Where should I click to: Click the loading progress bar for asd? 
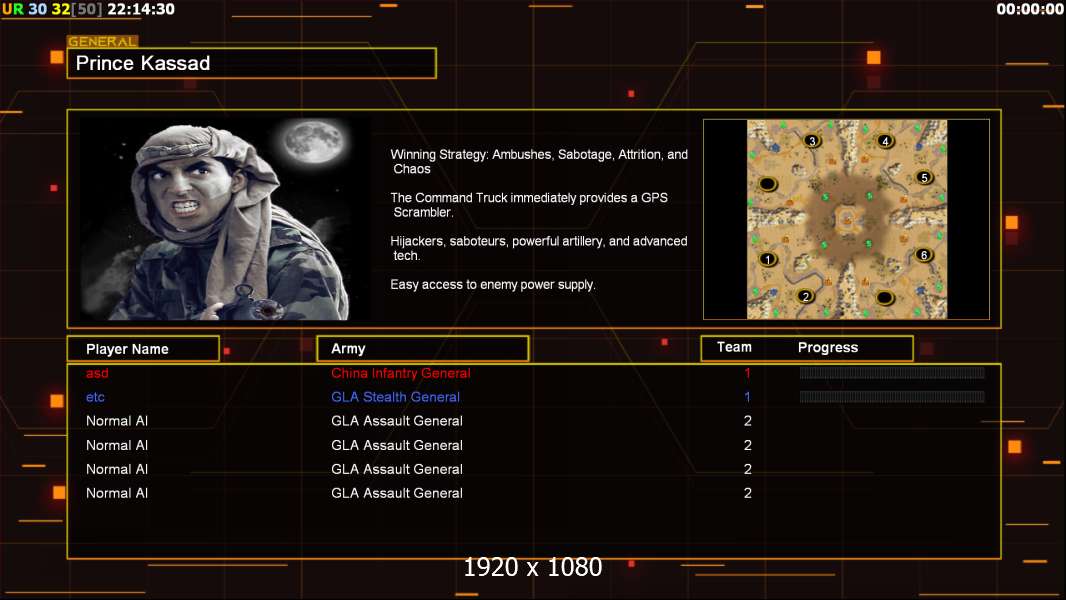(892, 372)
